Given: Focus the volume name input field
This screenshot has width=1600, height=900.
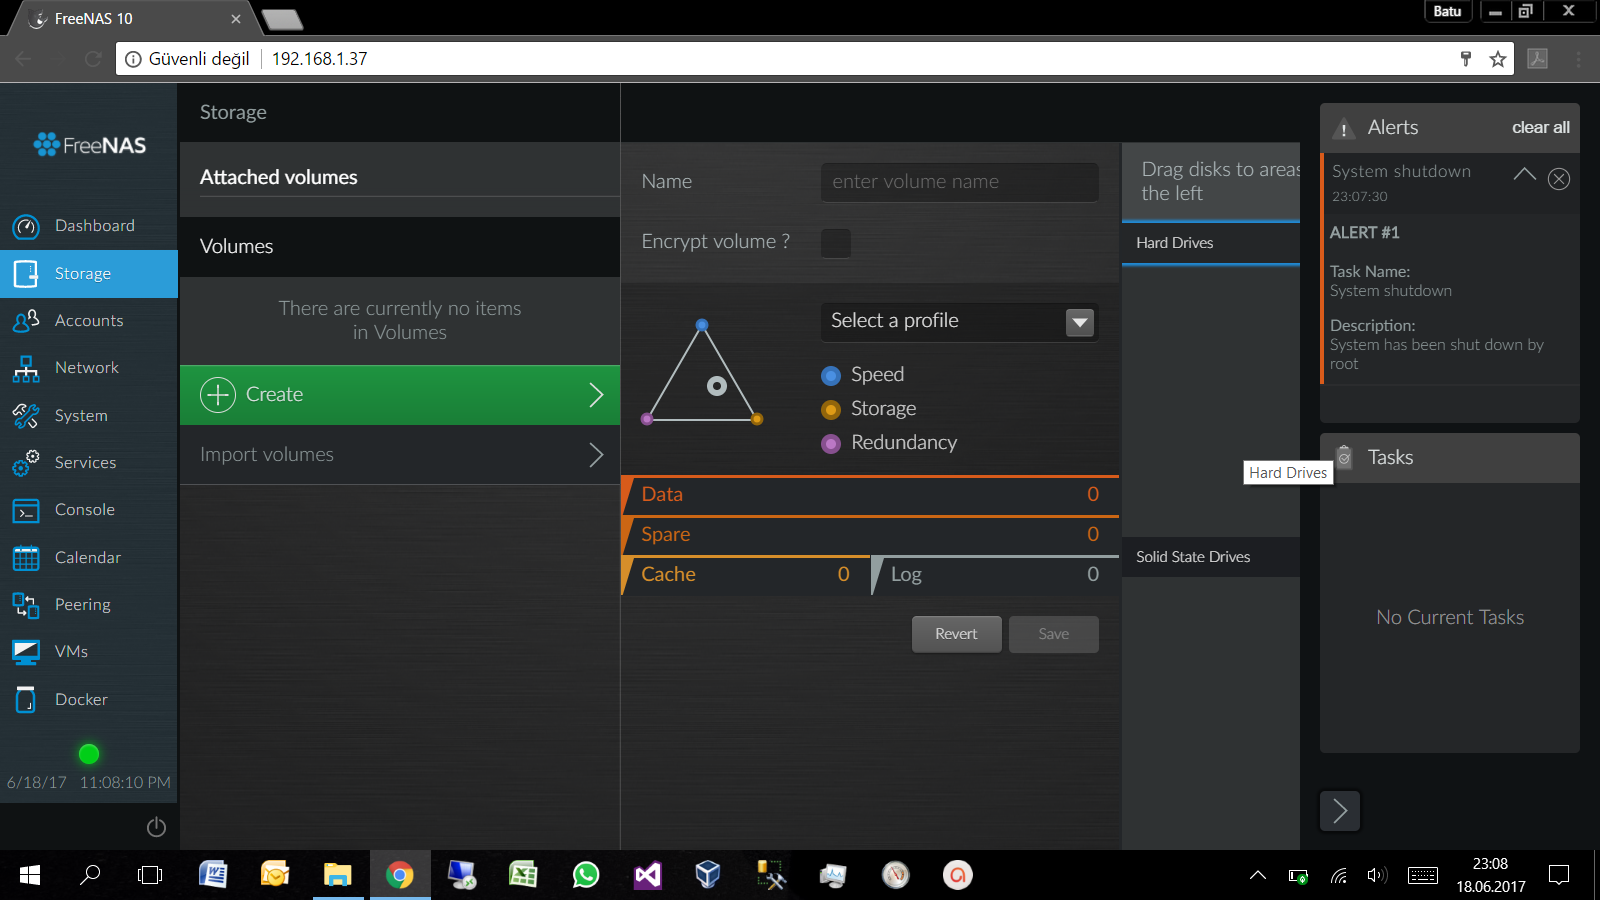Looking at the screenshot, I should [960, 182].
